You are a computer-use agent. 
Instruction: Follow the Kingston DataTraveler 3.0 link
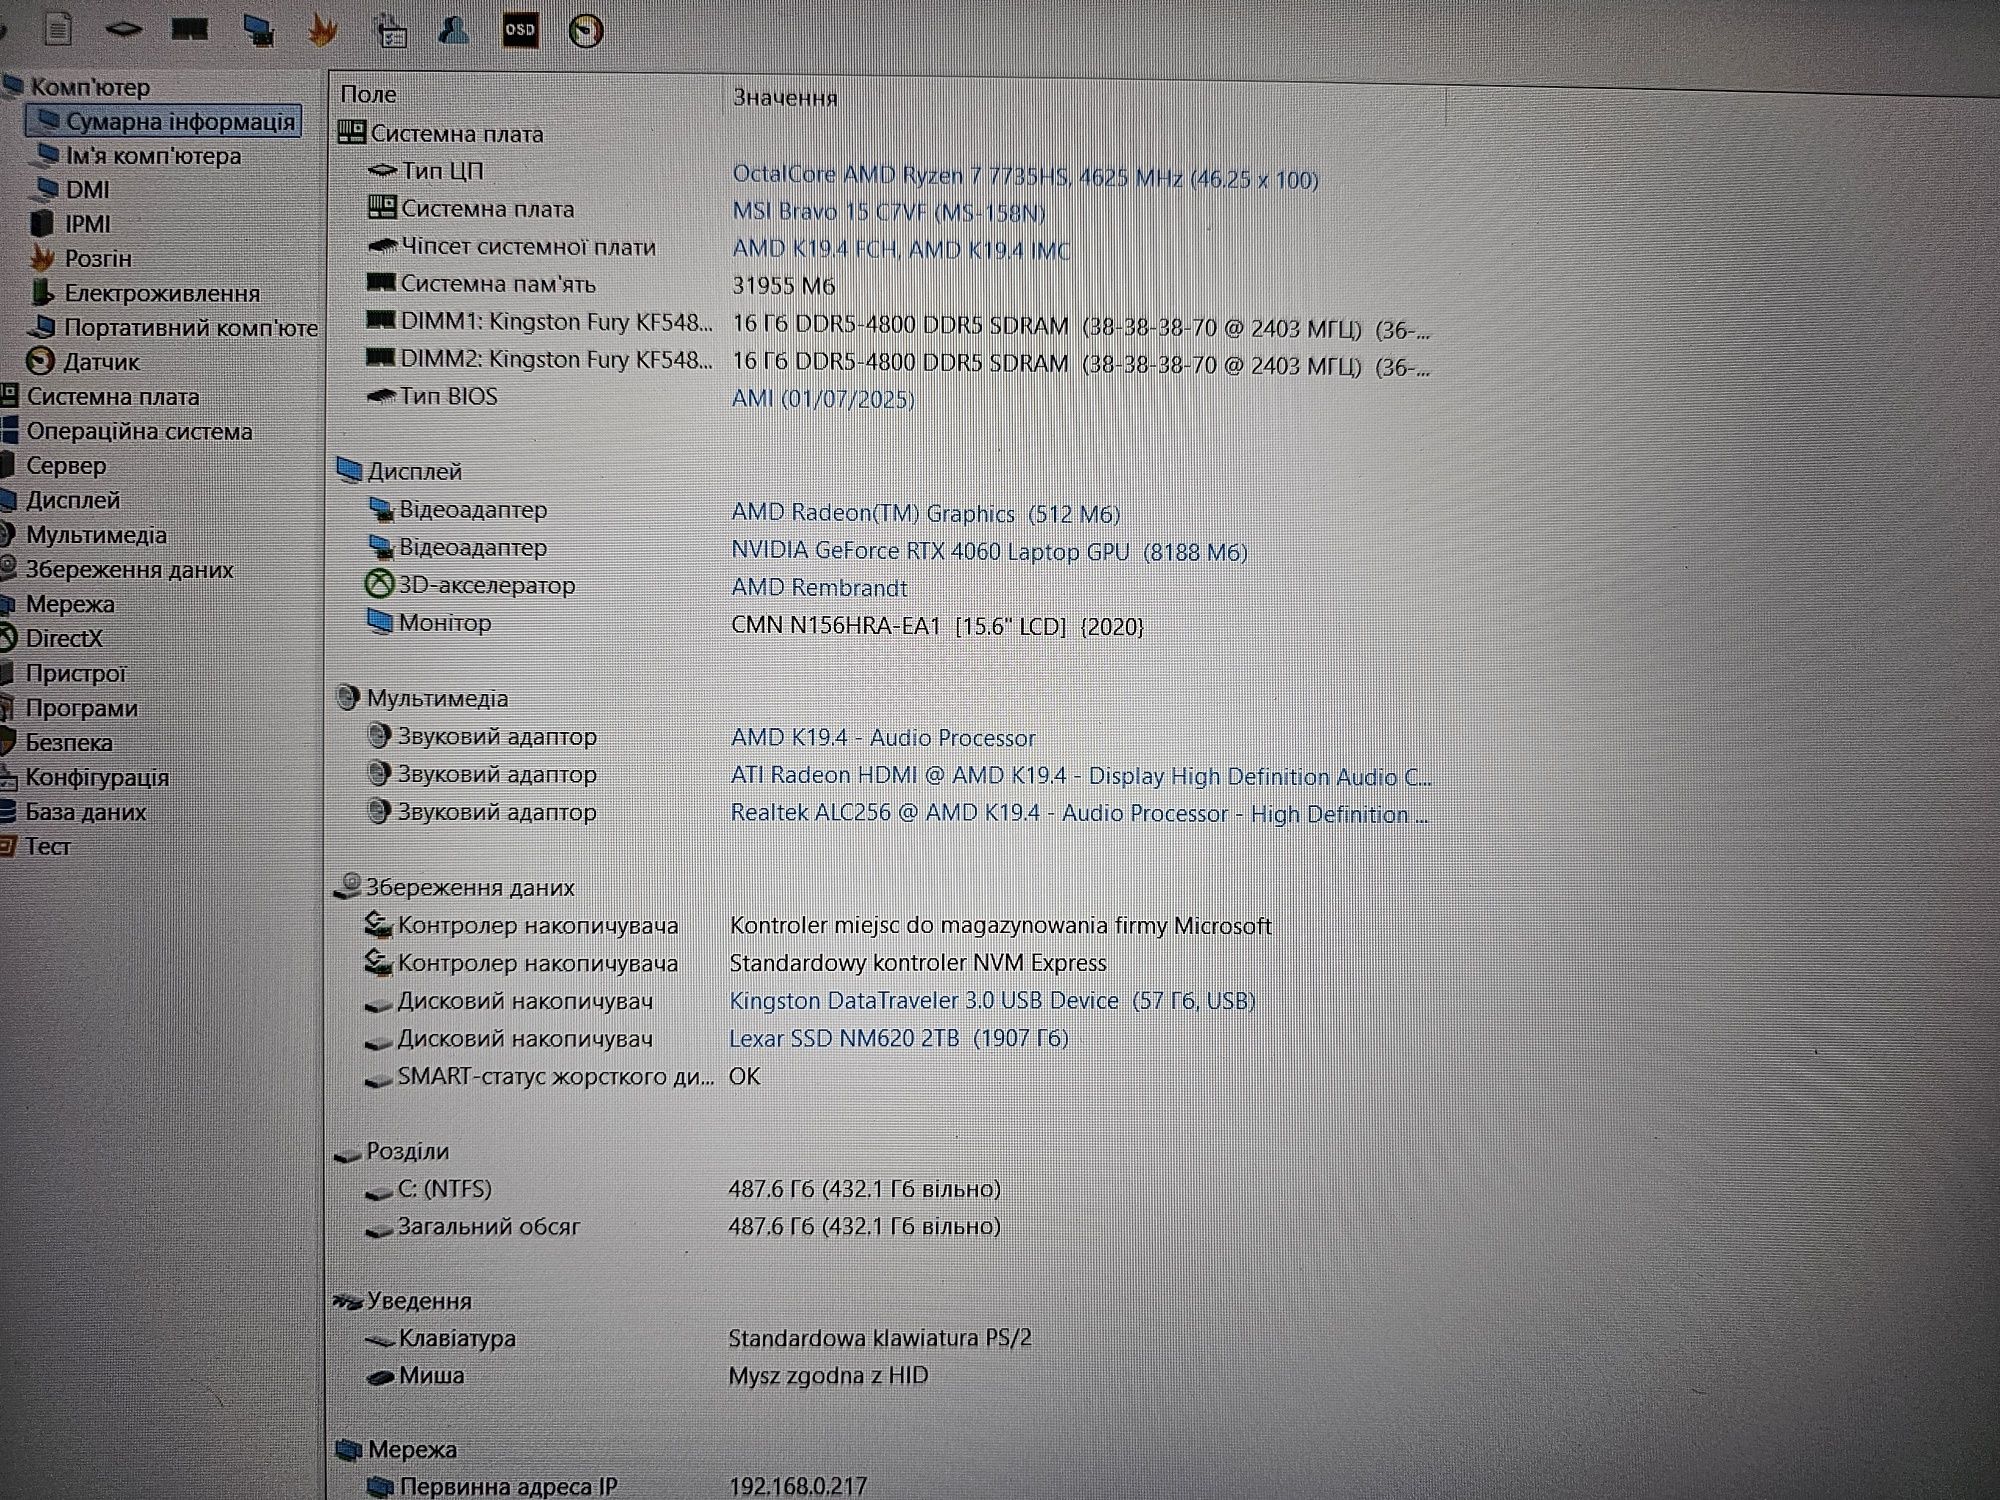pos(992,1000)
